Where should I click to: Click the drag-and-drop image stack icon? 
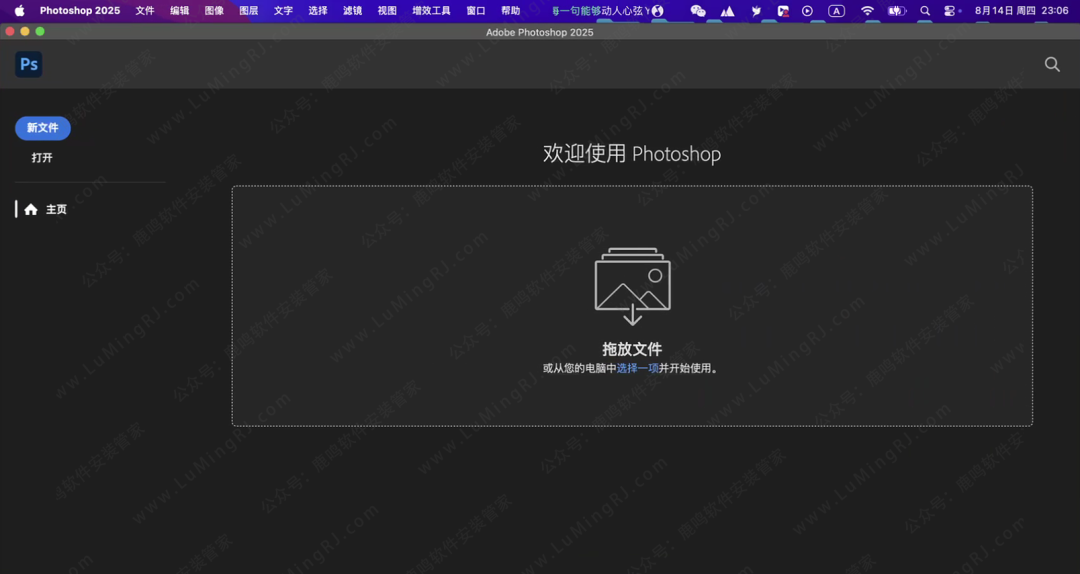[x=632, y=286]
